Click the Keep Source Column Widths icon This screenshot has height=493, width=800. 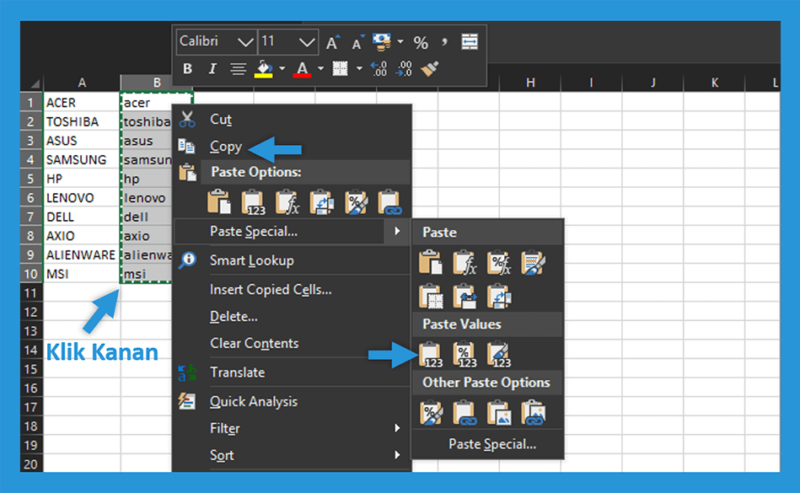point(465,297)
